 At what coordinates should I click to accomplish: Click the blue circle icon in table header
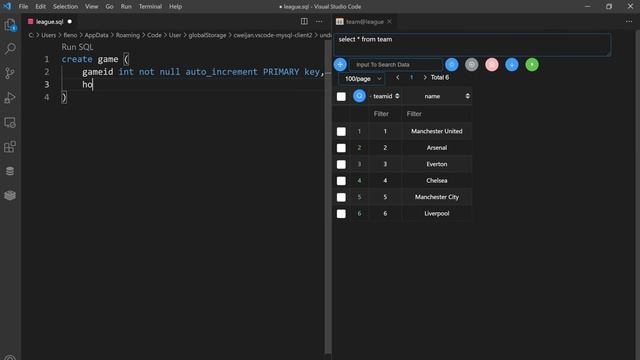click(x=359, y=96)
